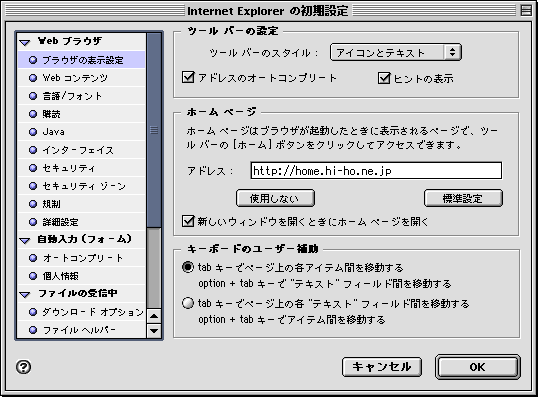Viewport: 538px width, 397px height.
Task: Click the window collapse box in title bar
Action: coord(526,10)
